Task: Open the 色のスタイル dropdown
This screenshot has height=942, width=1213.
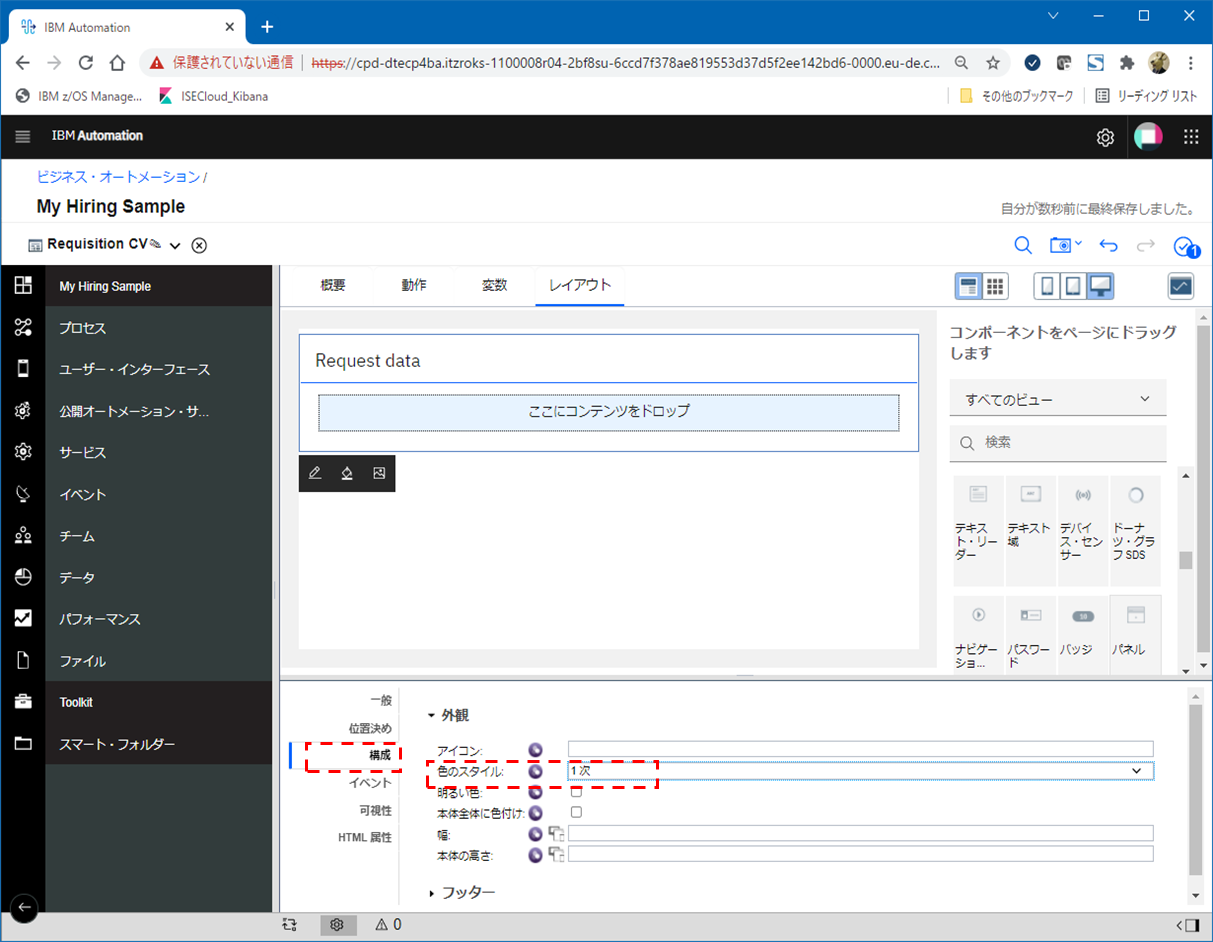Action: (x=861, y=771)
